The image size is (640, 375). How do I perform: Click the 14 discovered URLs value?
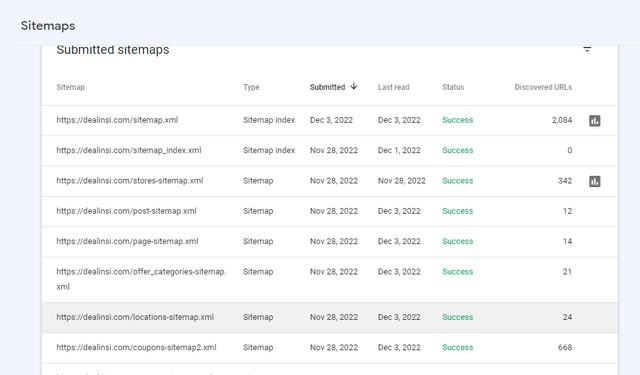(x=567, y=241)
